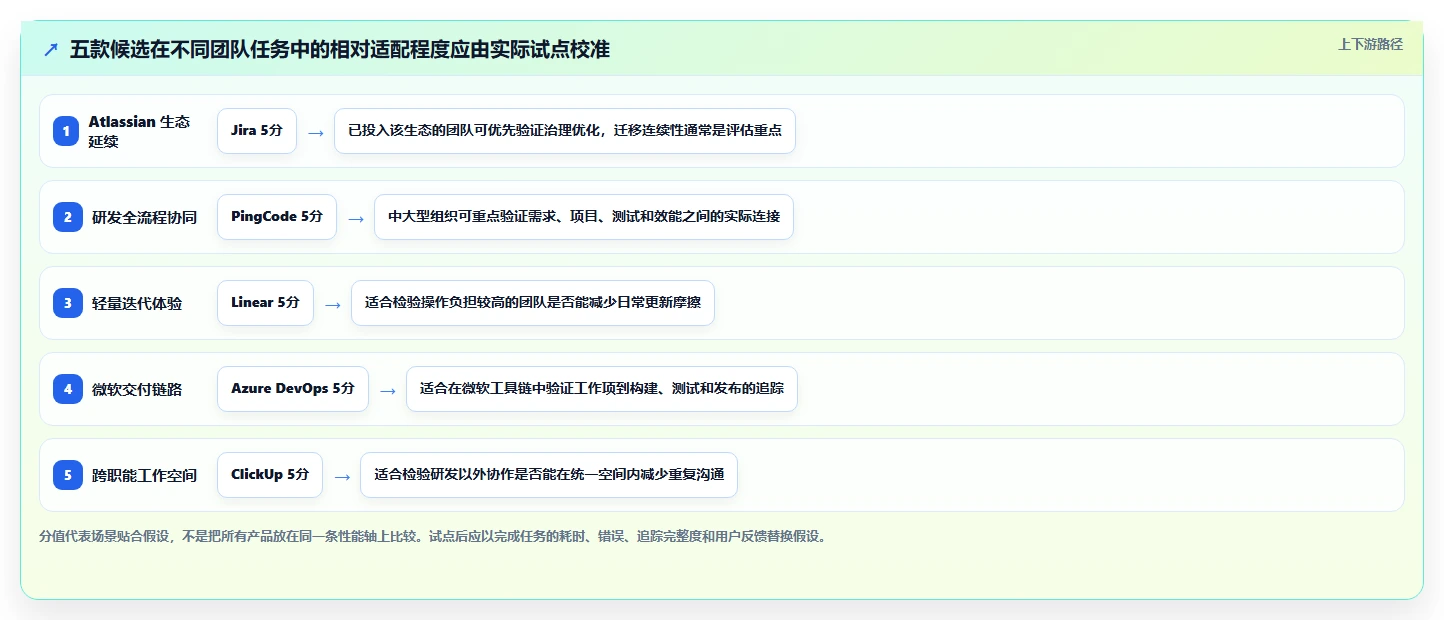Click the arrow after PingCode 5分
The width and height of the screenshot is (1444, 620).
coord(355,218)
